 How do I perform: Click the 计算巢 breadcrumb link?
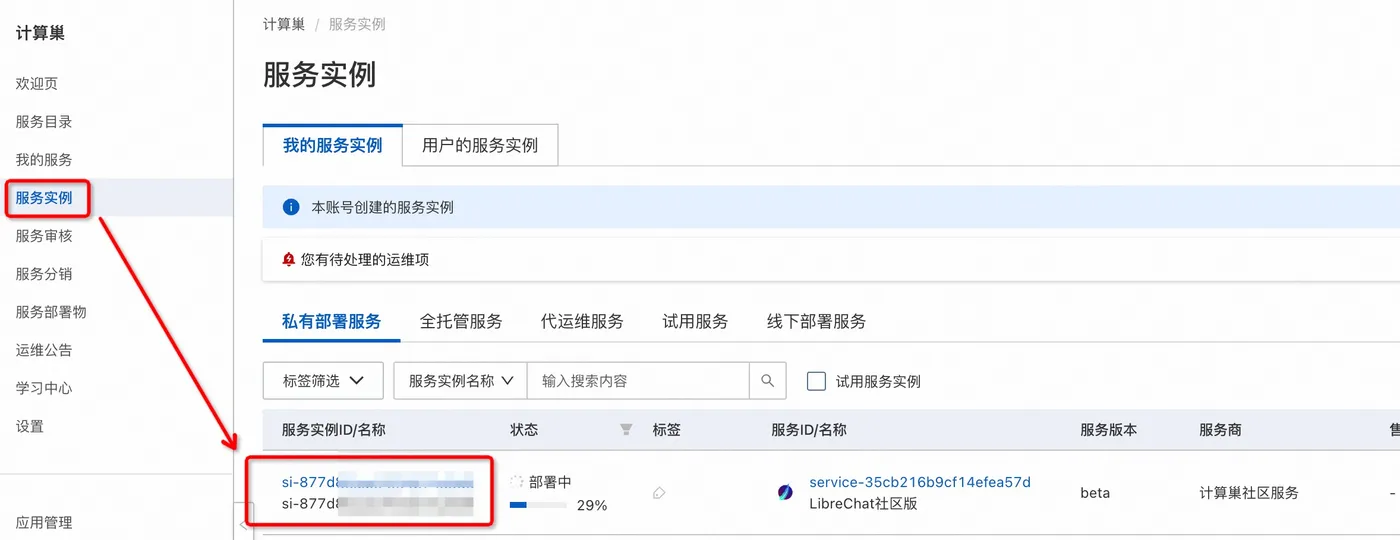pos(284,24)
